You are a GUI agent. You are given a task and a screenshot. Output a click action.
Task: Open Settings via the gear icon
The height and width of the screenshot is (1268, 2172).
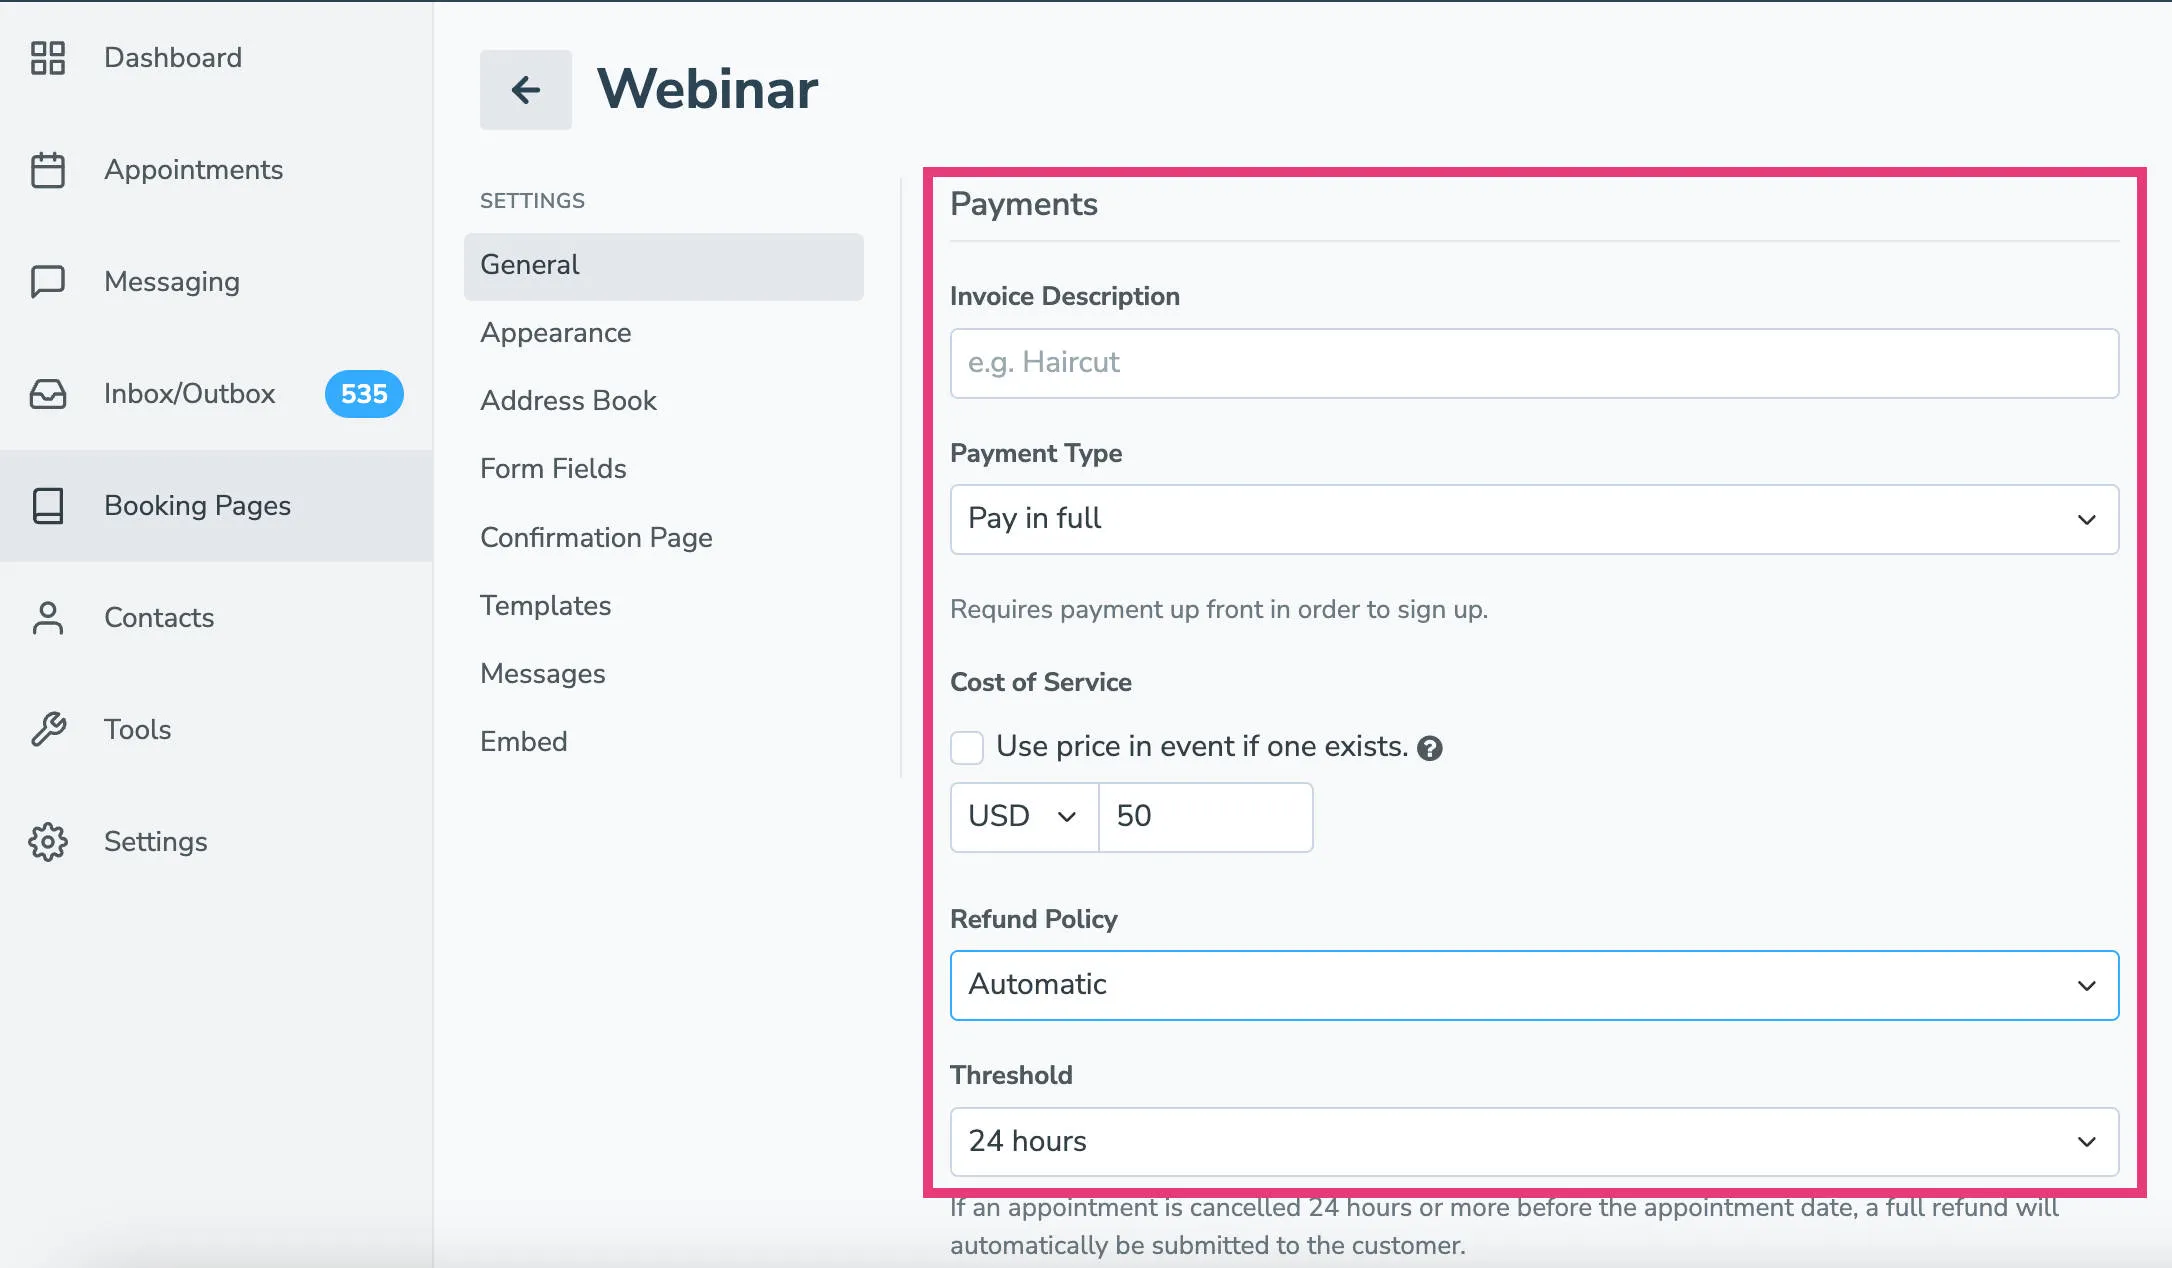click(x=48, y=841)
